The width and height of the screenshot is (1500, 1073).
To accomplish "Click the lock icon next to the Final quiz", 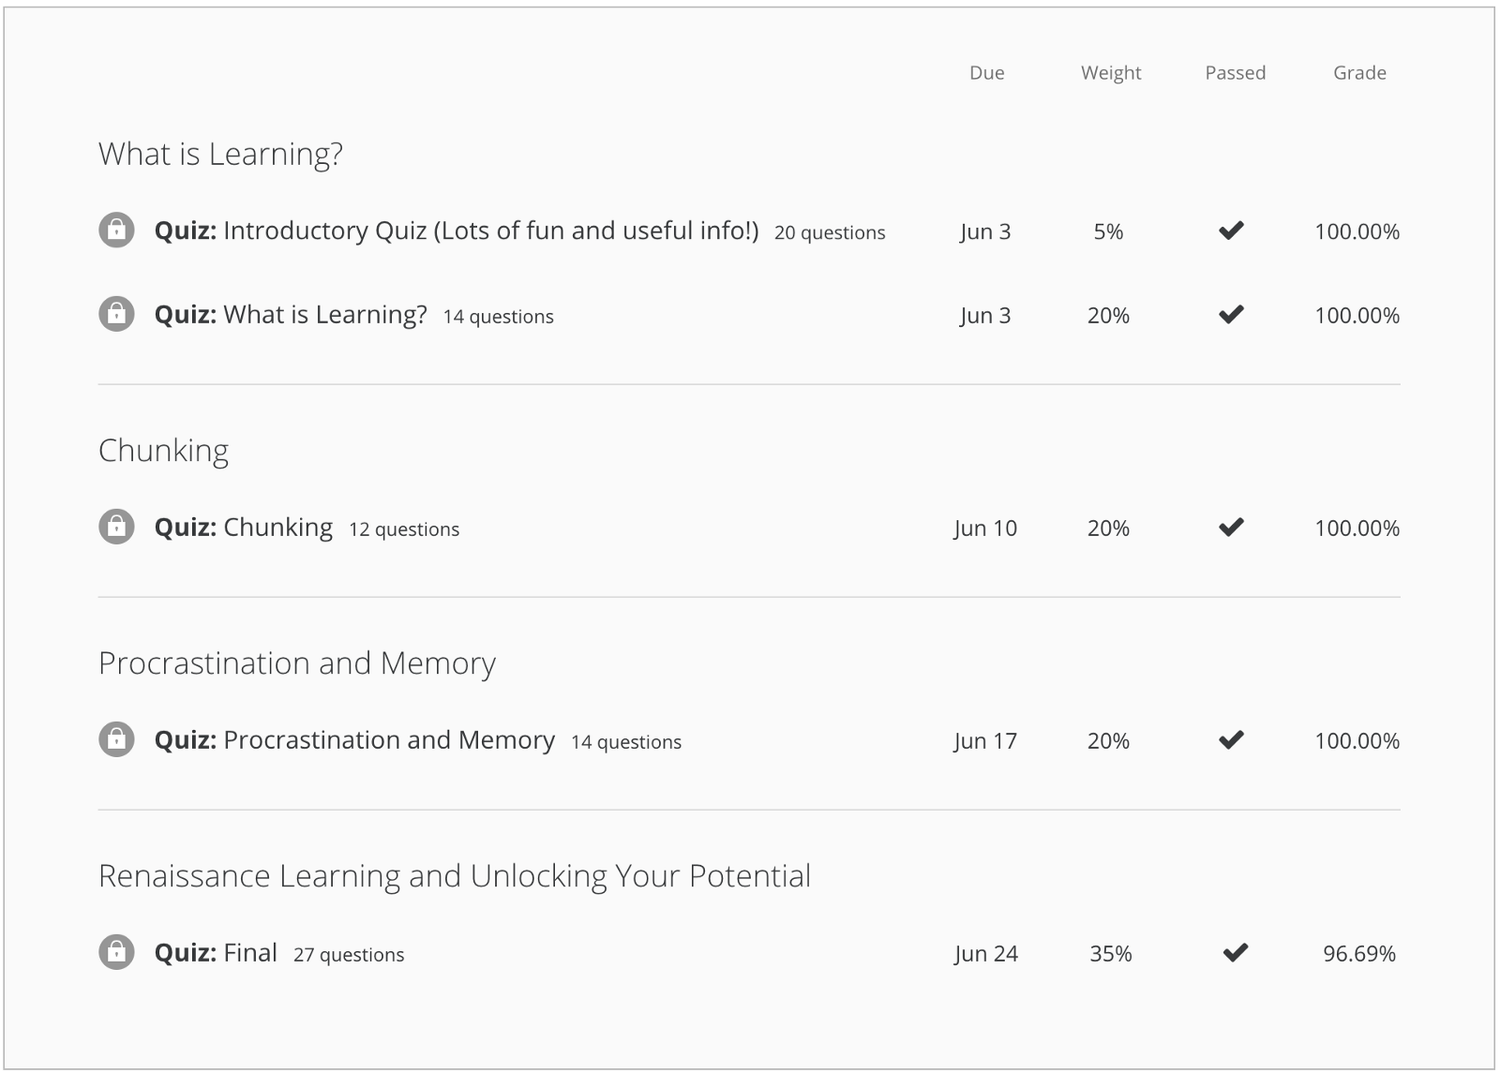I will coord(117,952).
